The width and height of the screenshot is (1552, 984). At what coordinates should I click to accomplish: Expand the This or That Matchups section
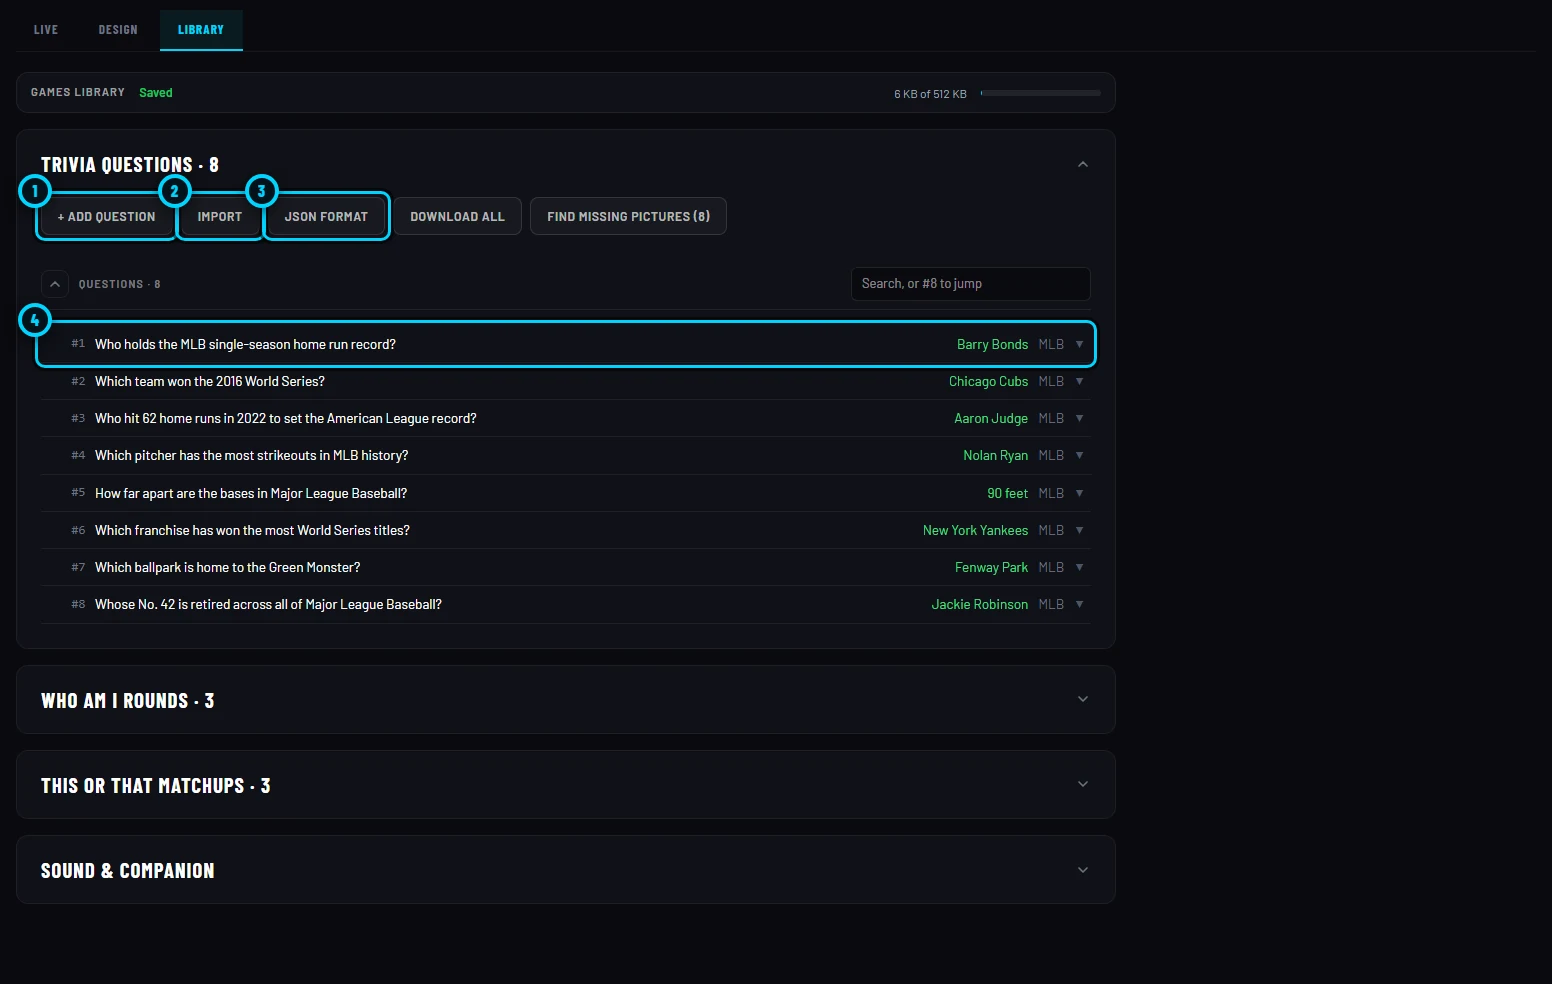[x=1083, y=785]
